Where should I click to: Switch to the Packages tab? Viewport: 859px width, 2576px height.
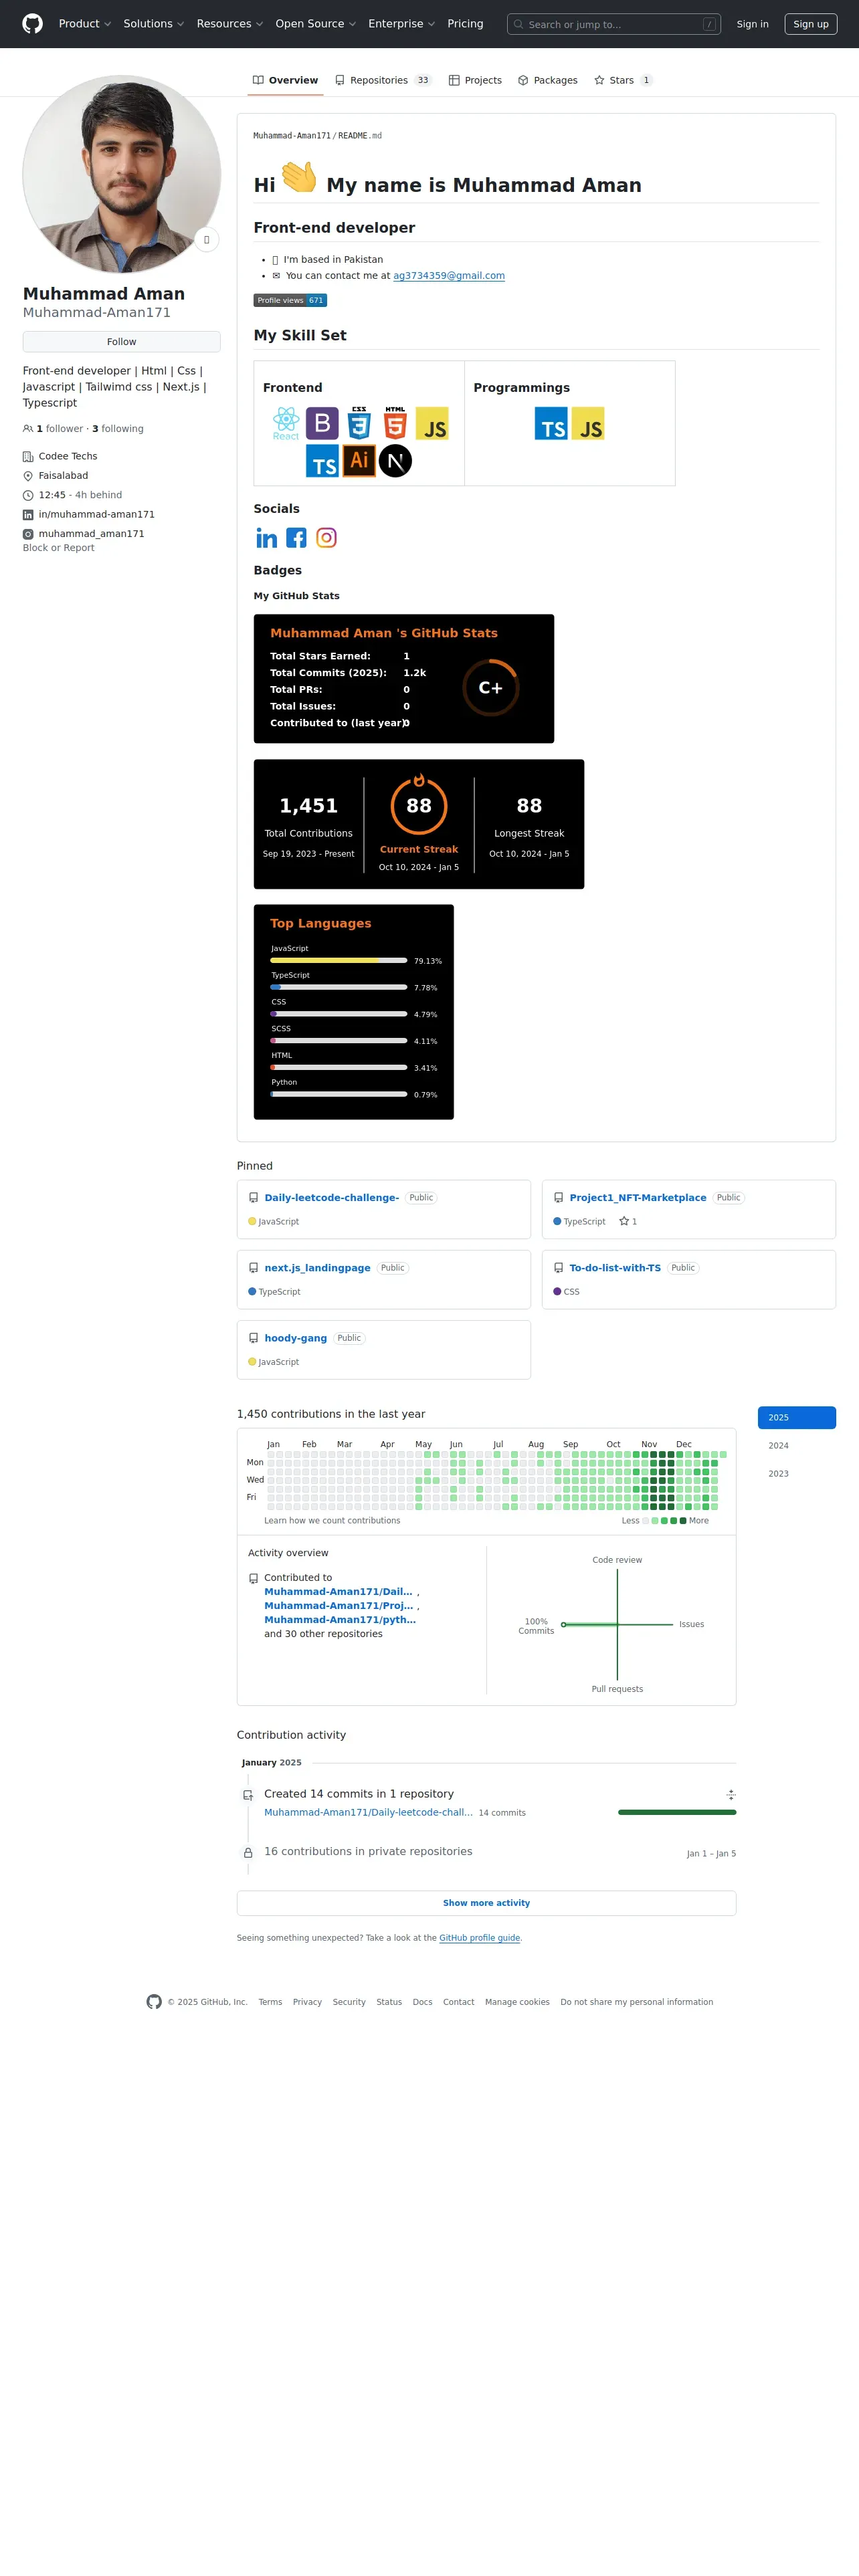[x=548, y=80]
